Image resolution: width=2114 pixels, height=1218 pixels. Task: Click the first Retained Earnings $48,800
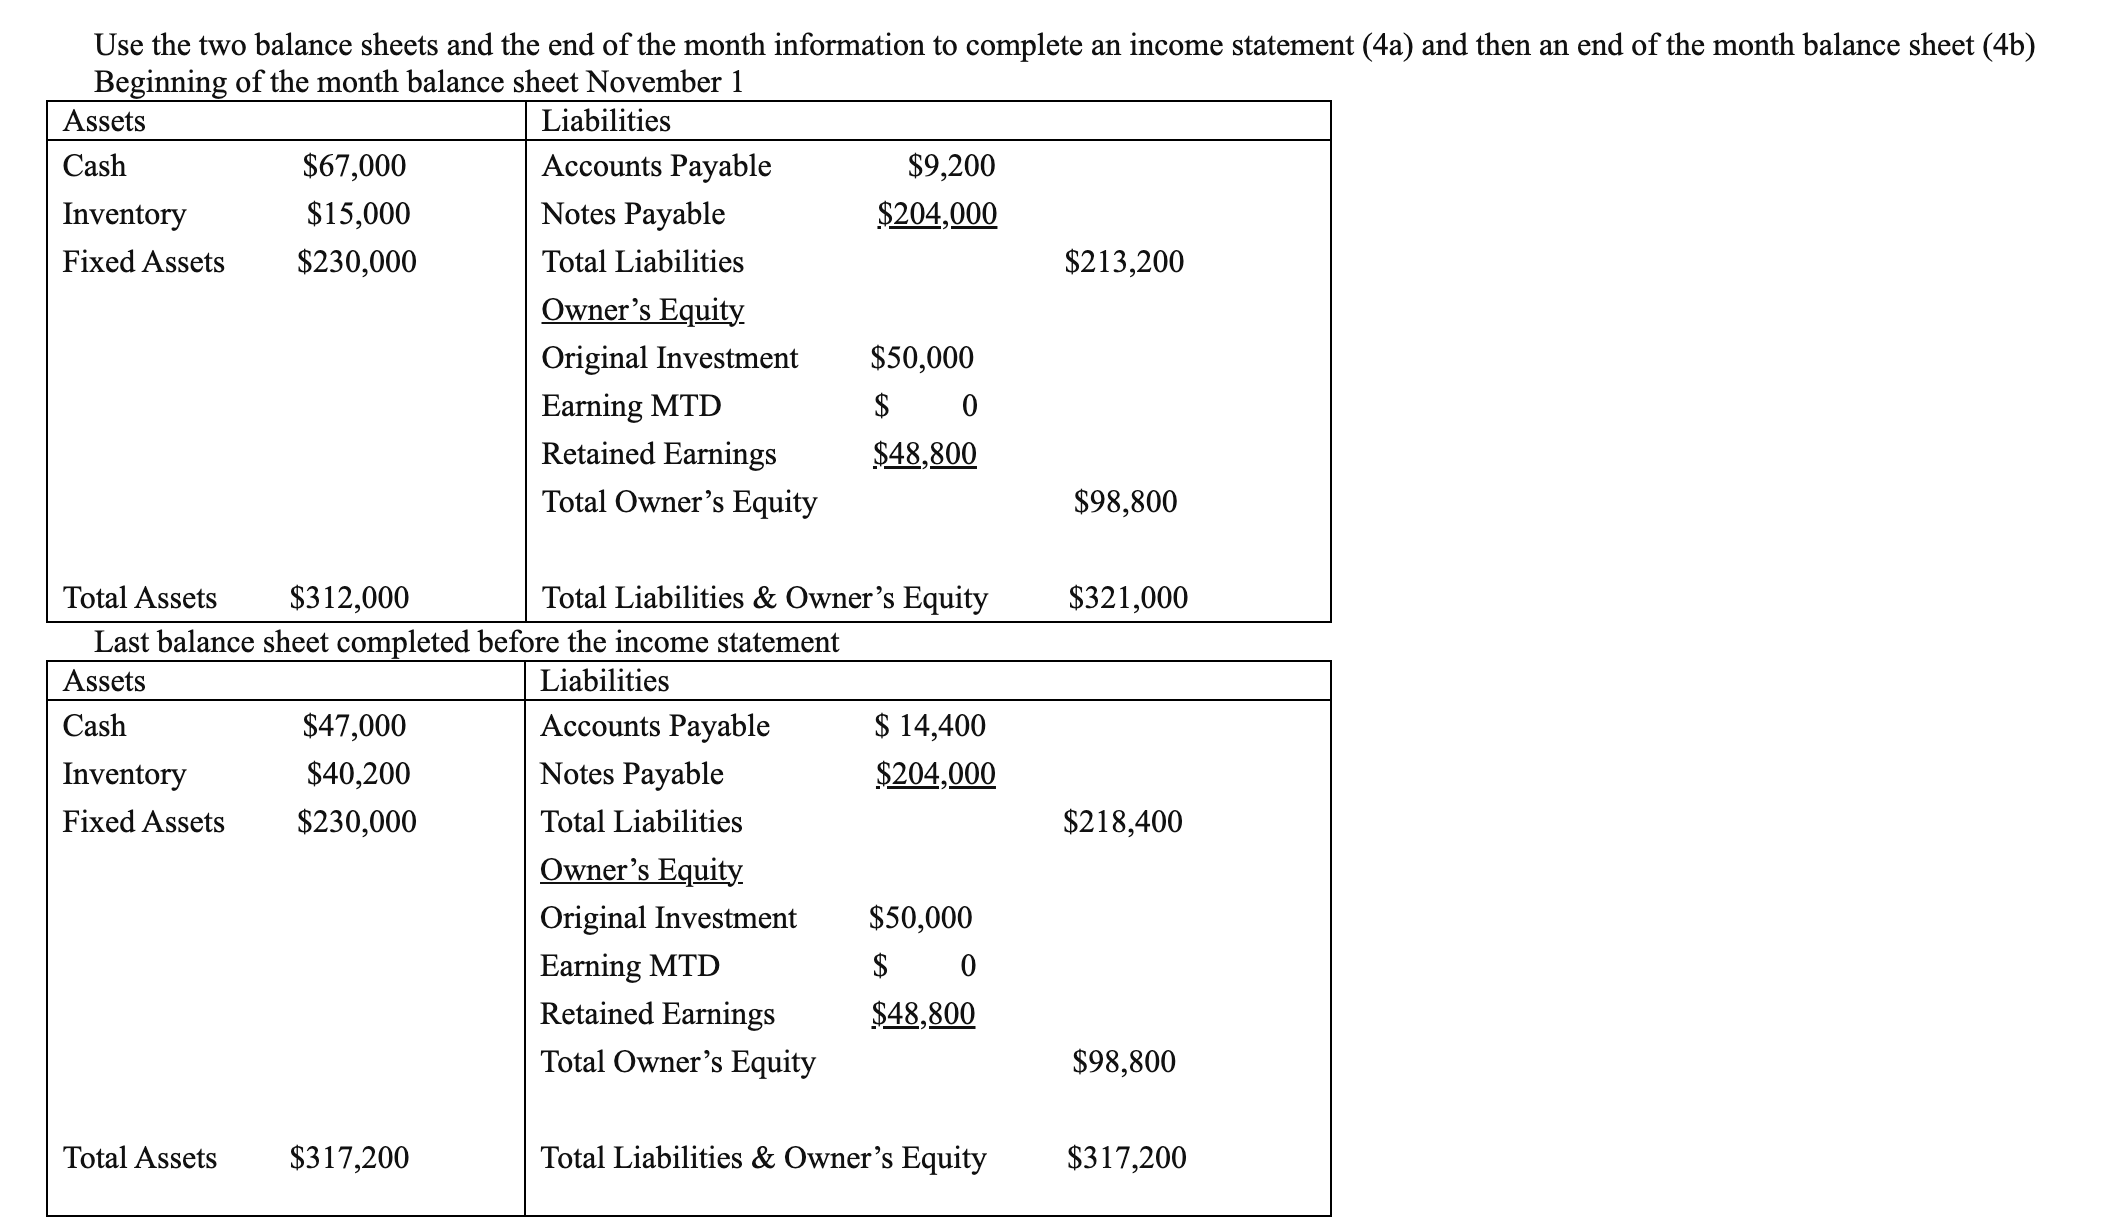[x=925, y=454]
